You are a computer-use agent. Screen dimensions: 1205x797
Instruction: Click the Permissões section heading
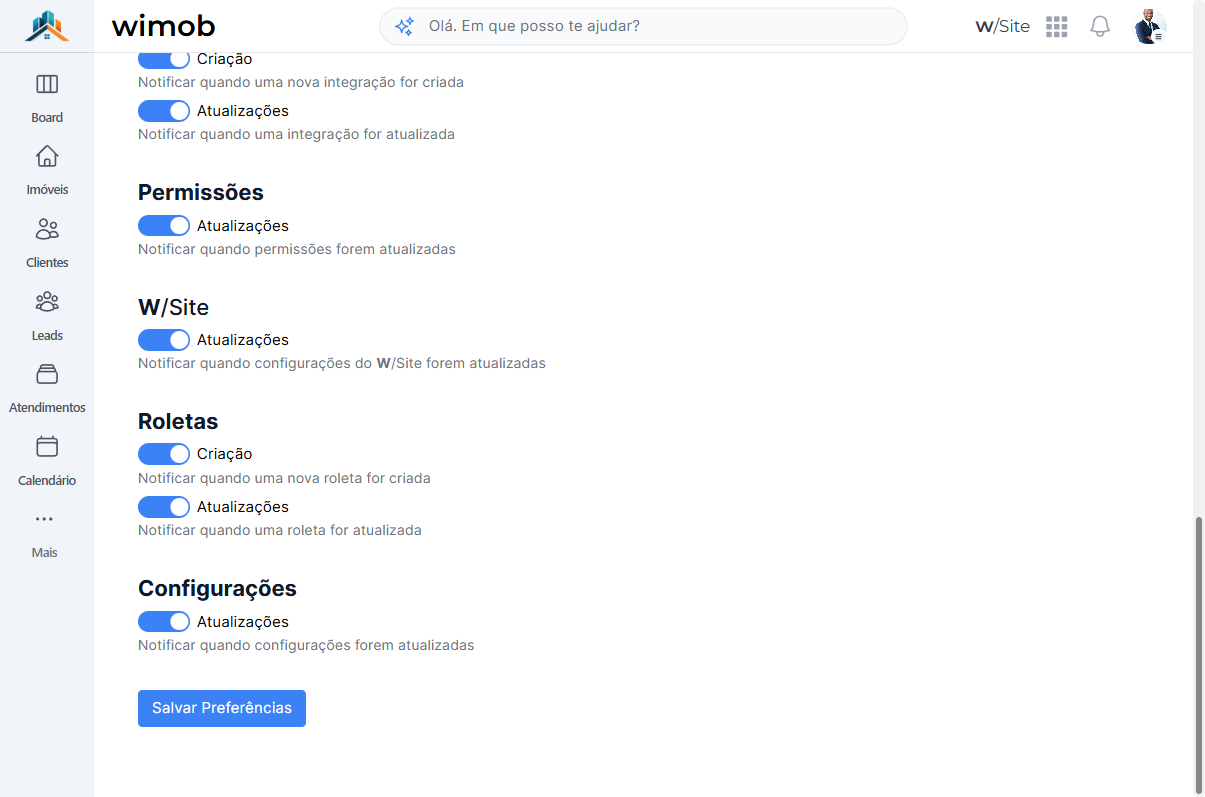pyautogui.click(x=201, y=192)
